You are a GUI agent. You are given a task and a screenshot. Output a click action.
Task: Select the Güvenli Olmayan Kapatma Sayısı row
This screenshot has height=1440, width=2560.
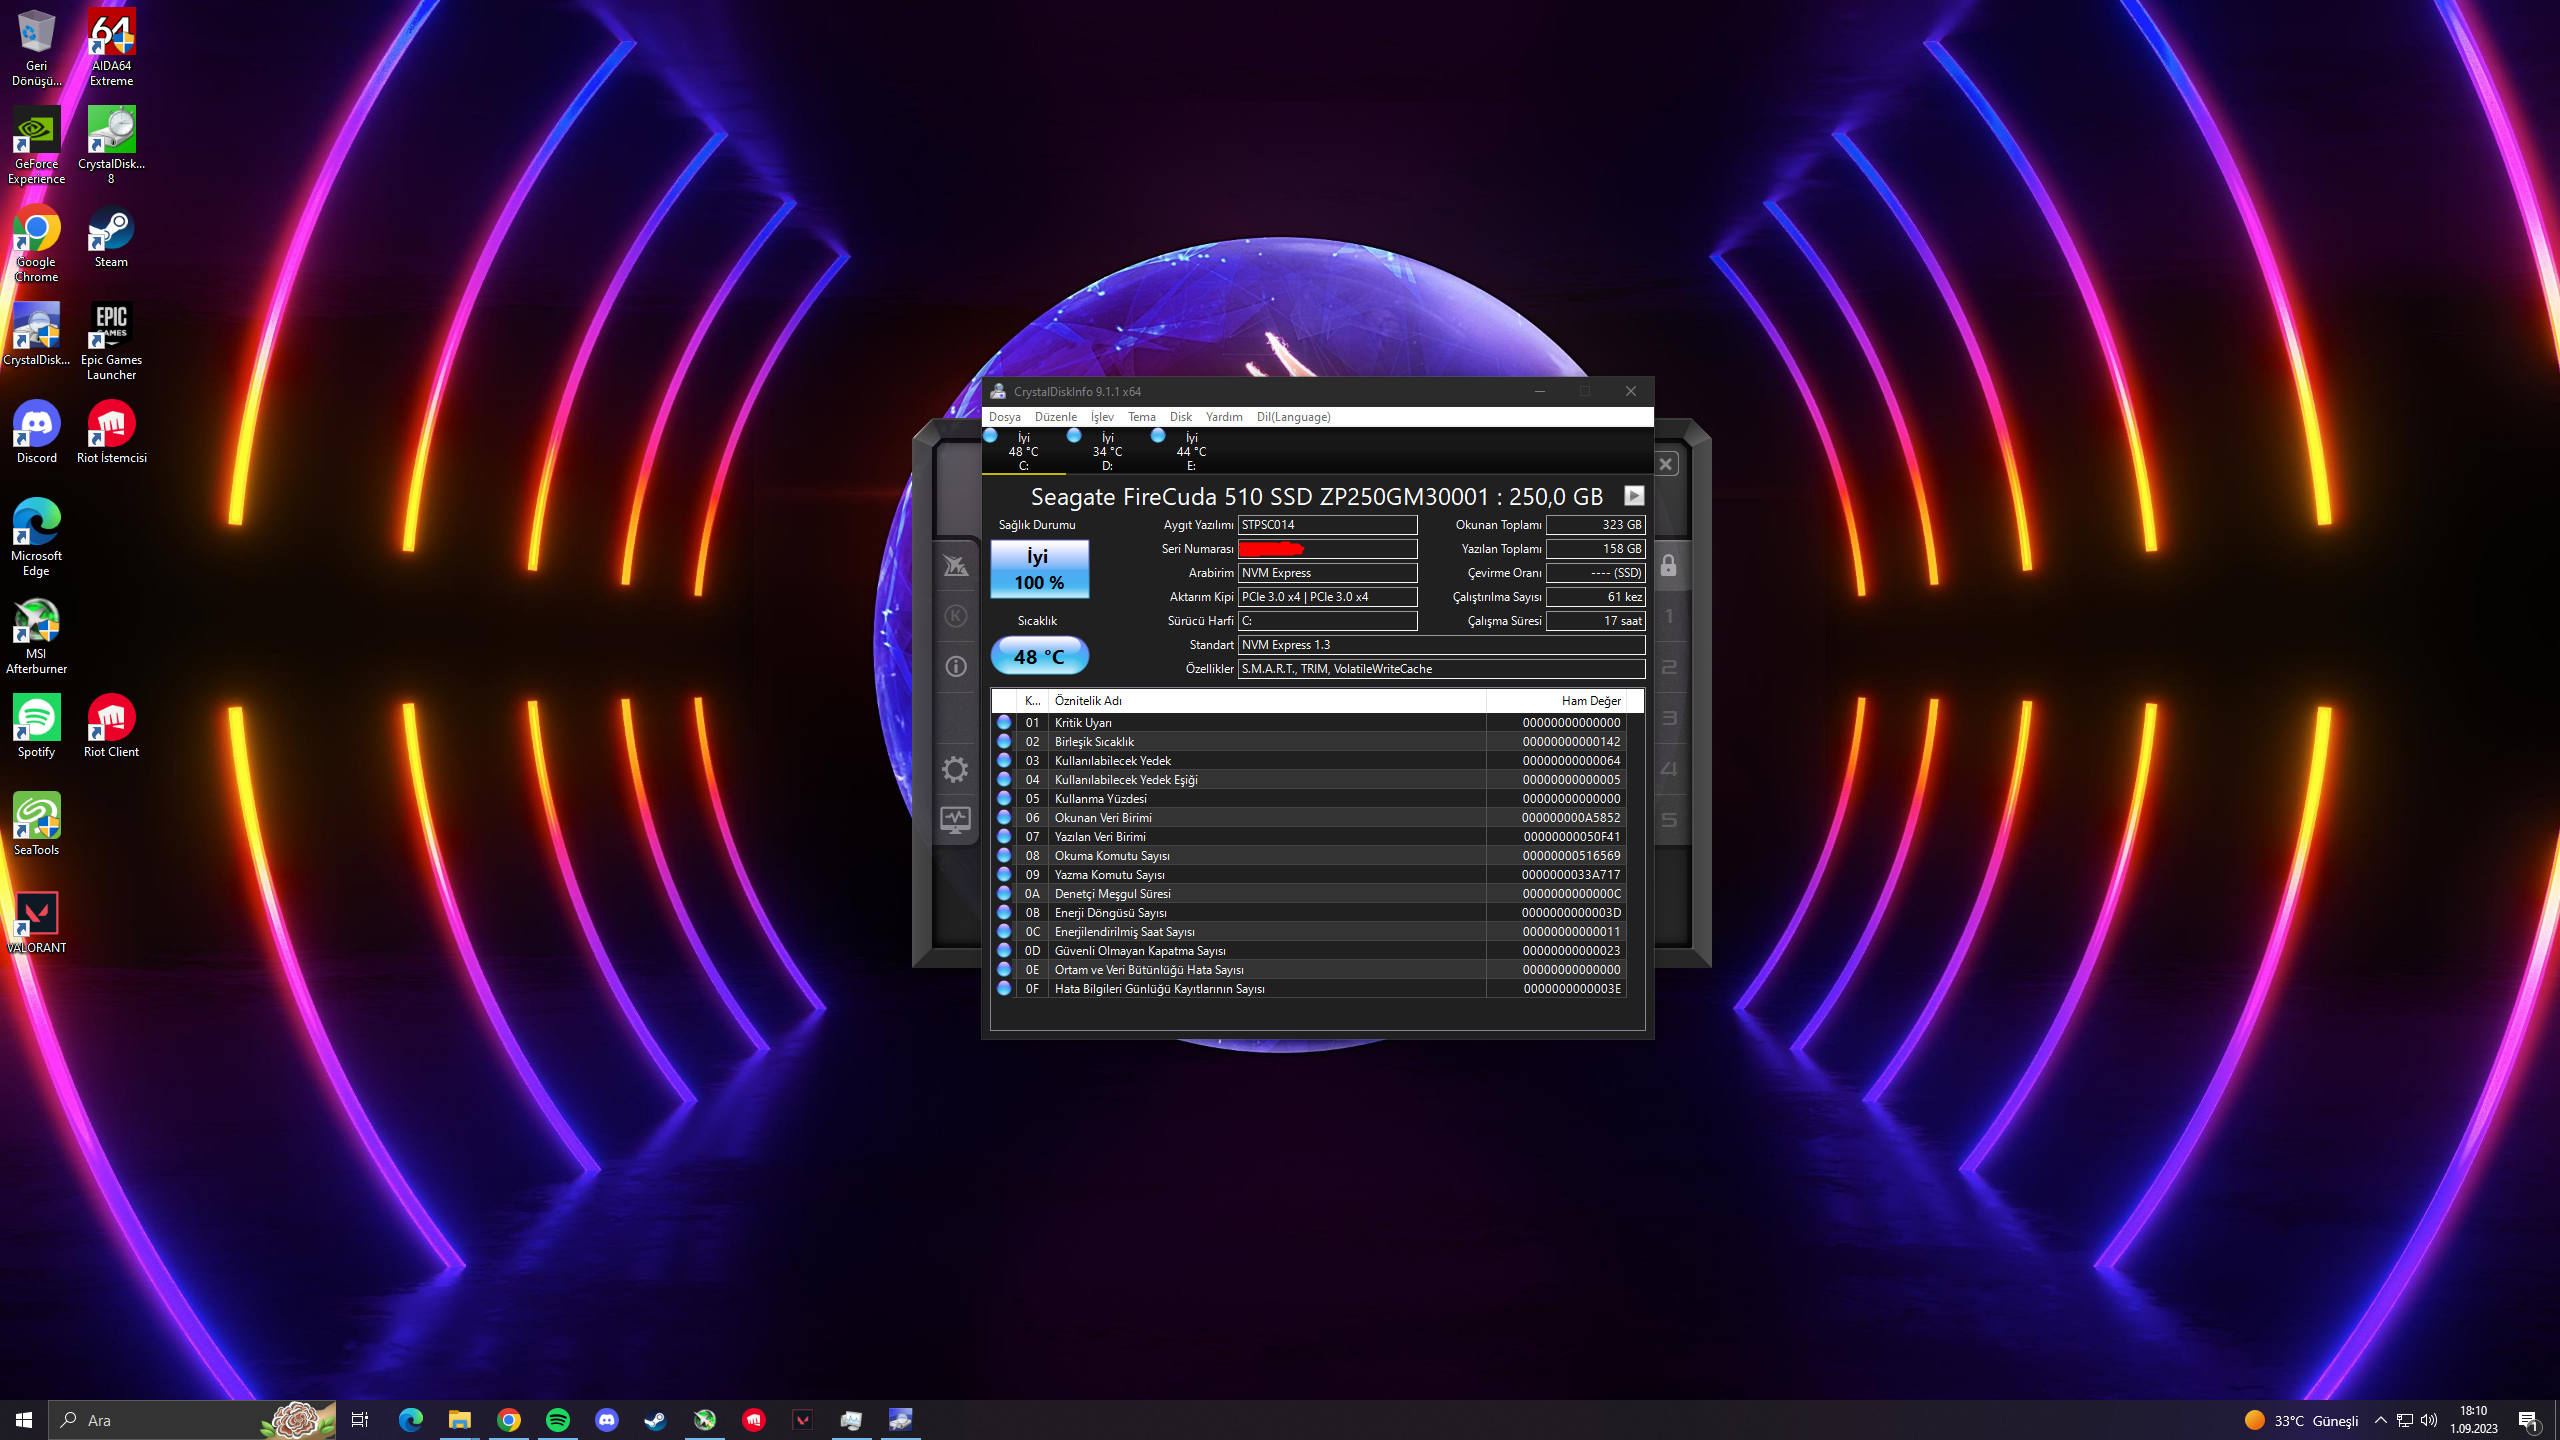click(x=1310, y=951)
